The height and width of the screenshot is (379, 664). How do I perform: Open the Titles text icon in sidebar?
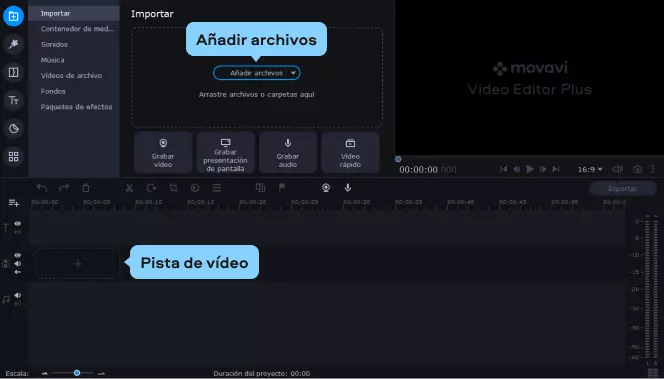tap(14, 100)
